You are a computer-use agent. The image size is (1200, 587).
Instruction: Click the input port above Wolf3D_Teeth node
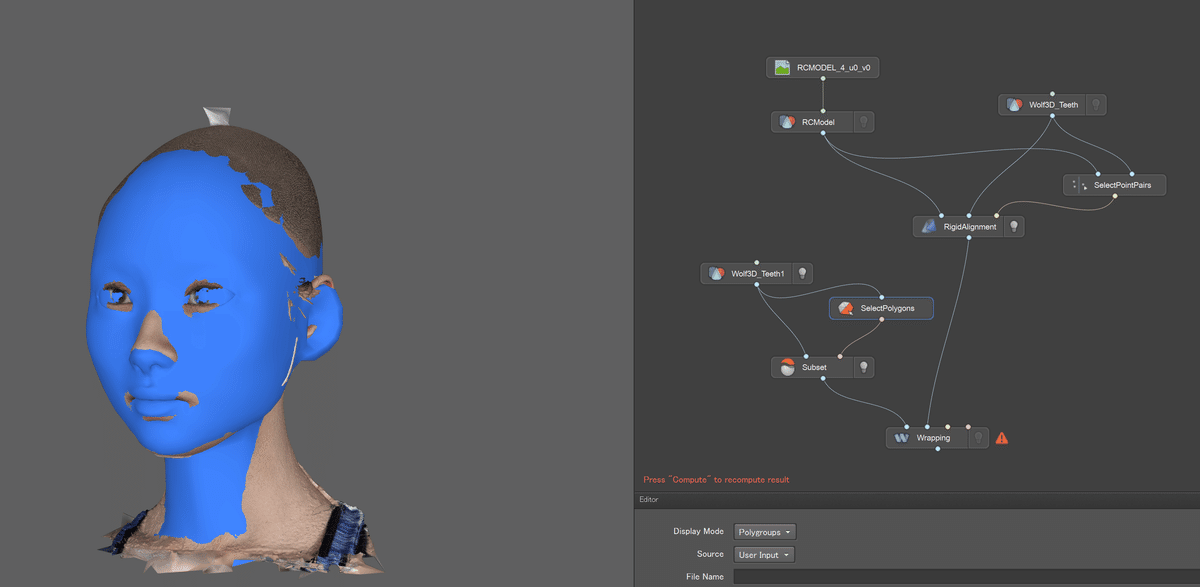1053,93
